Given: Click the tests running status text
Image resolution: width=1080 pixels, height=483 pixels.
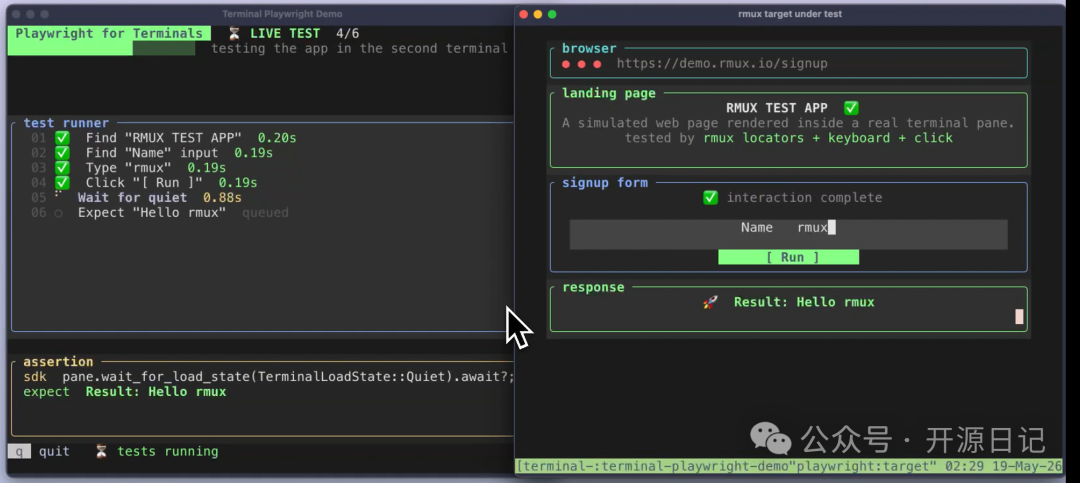Looking at the screenshot, I should pyautogui.click(x=167, y=451).
